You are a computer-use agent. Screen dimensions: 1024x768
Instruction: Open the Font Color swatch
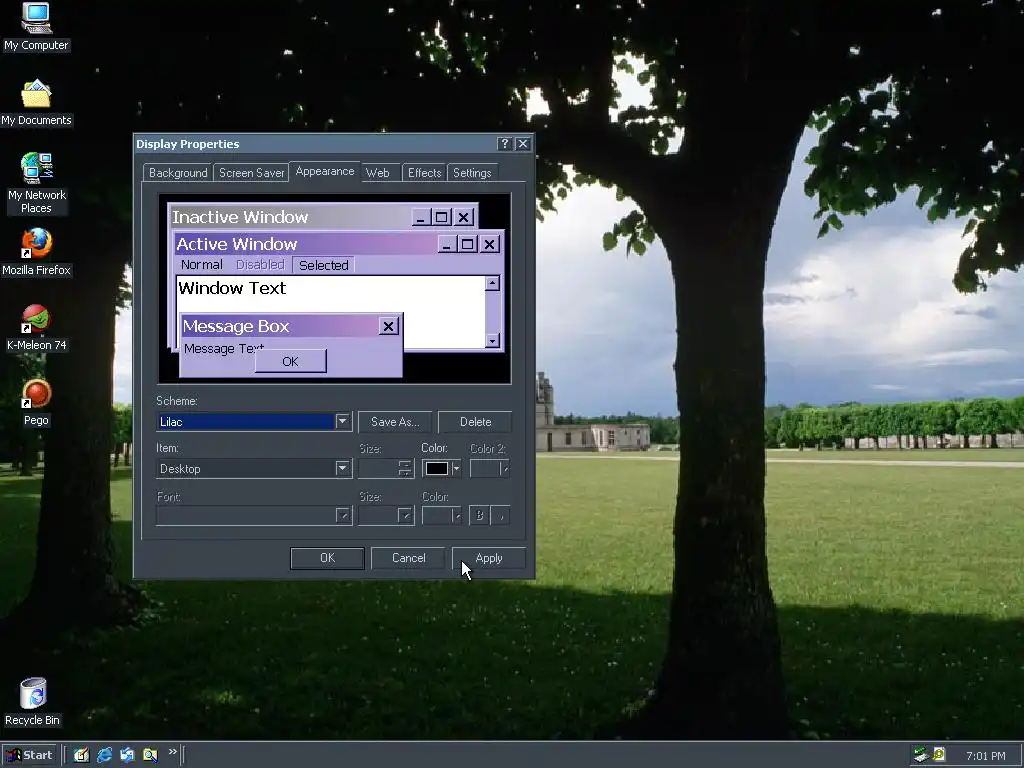[441, 515]
